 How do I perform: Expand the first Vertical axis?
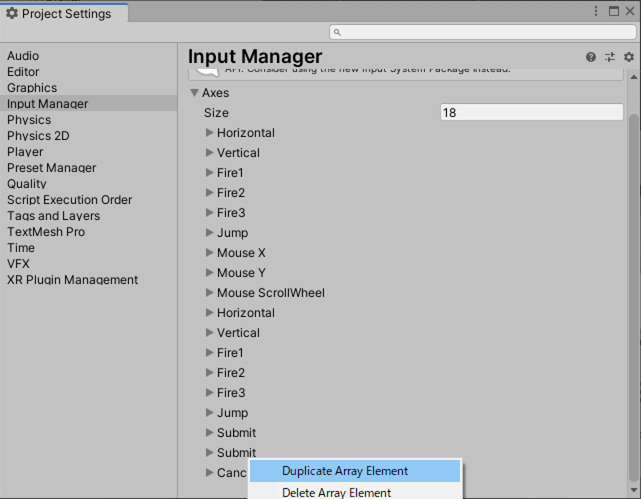click(209, 152)
